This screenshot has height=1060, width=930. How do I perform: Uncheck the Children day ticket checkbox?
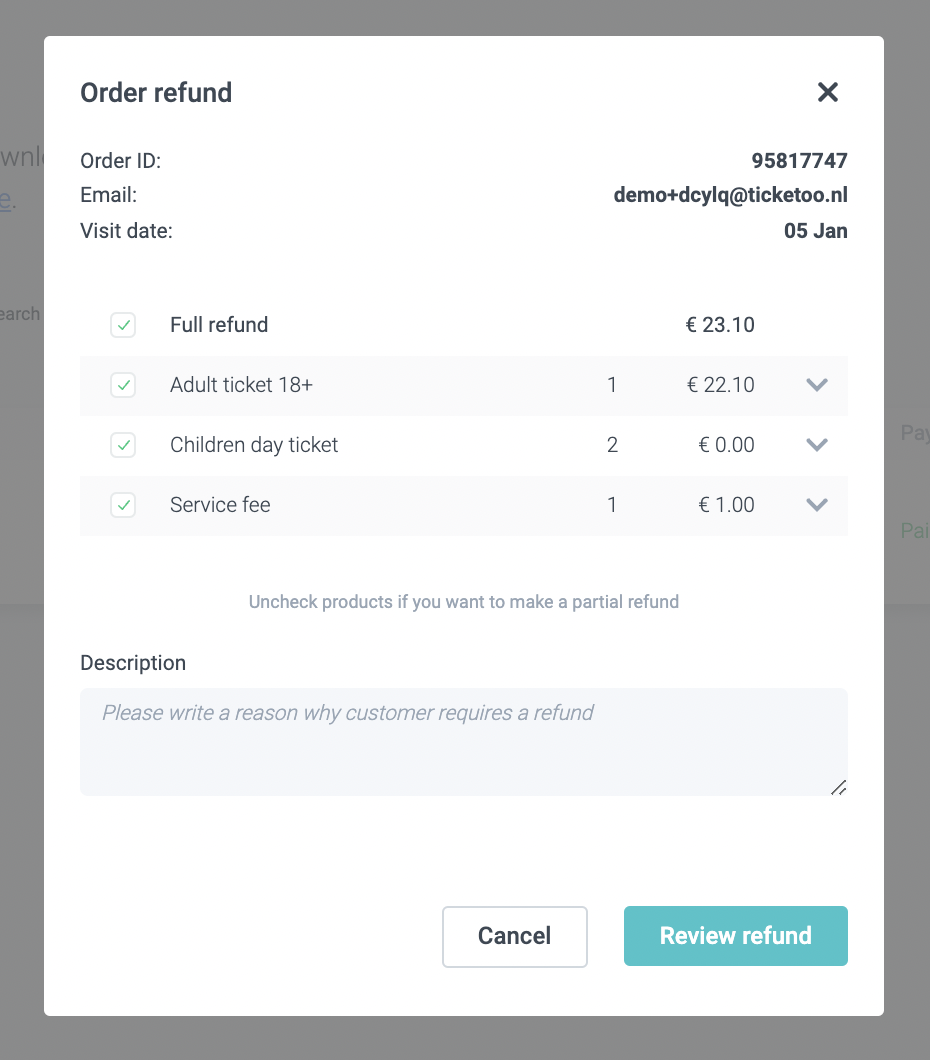pos(123,445)
